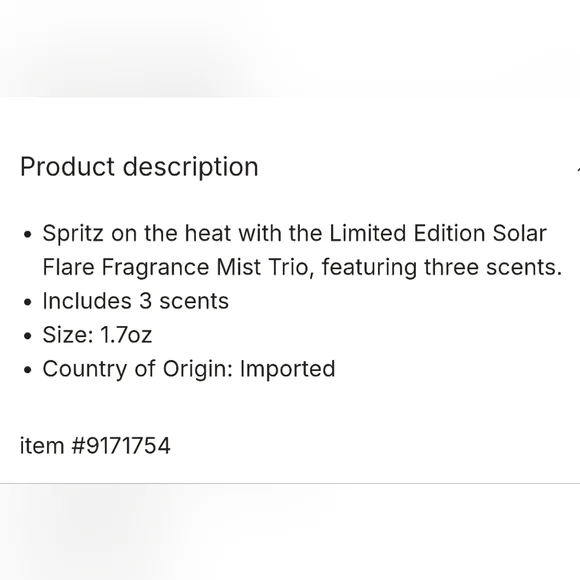Image resolution: width=580 pixels, height=580 pixels.
Task: Click the words Limited Edition Solar
Action: [x=438, y=233]
